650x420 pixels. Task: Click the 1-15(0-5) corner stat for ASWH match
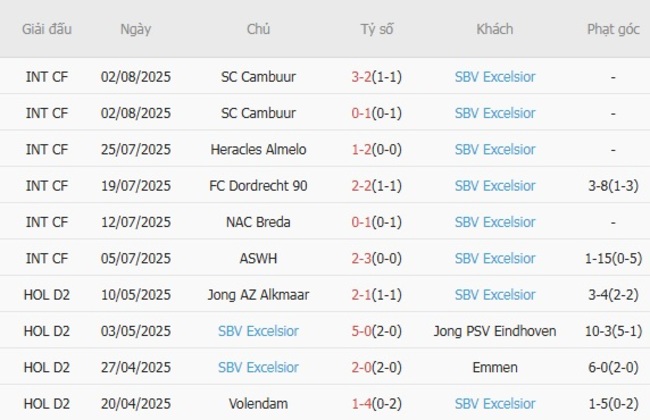point(613,258)
